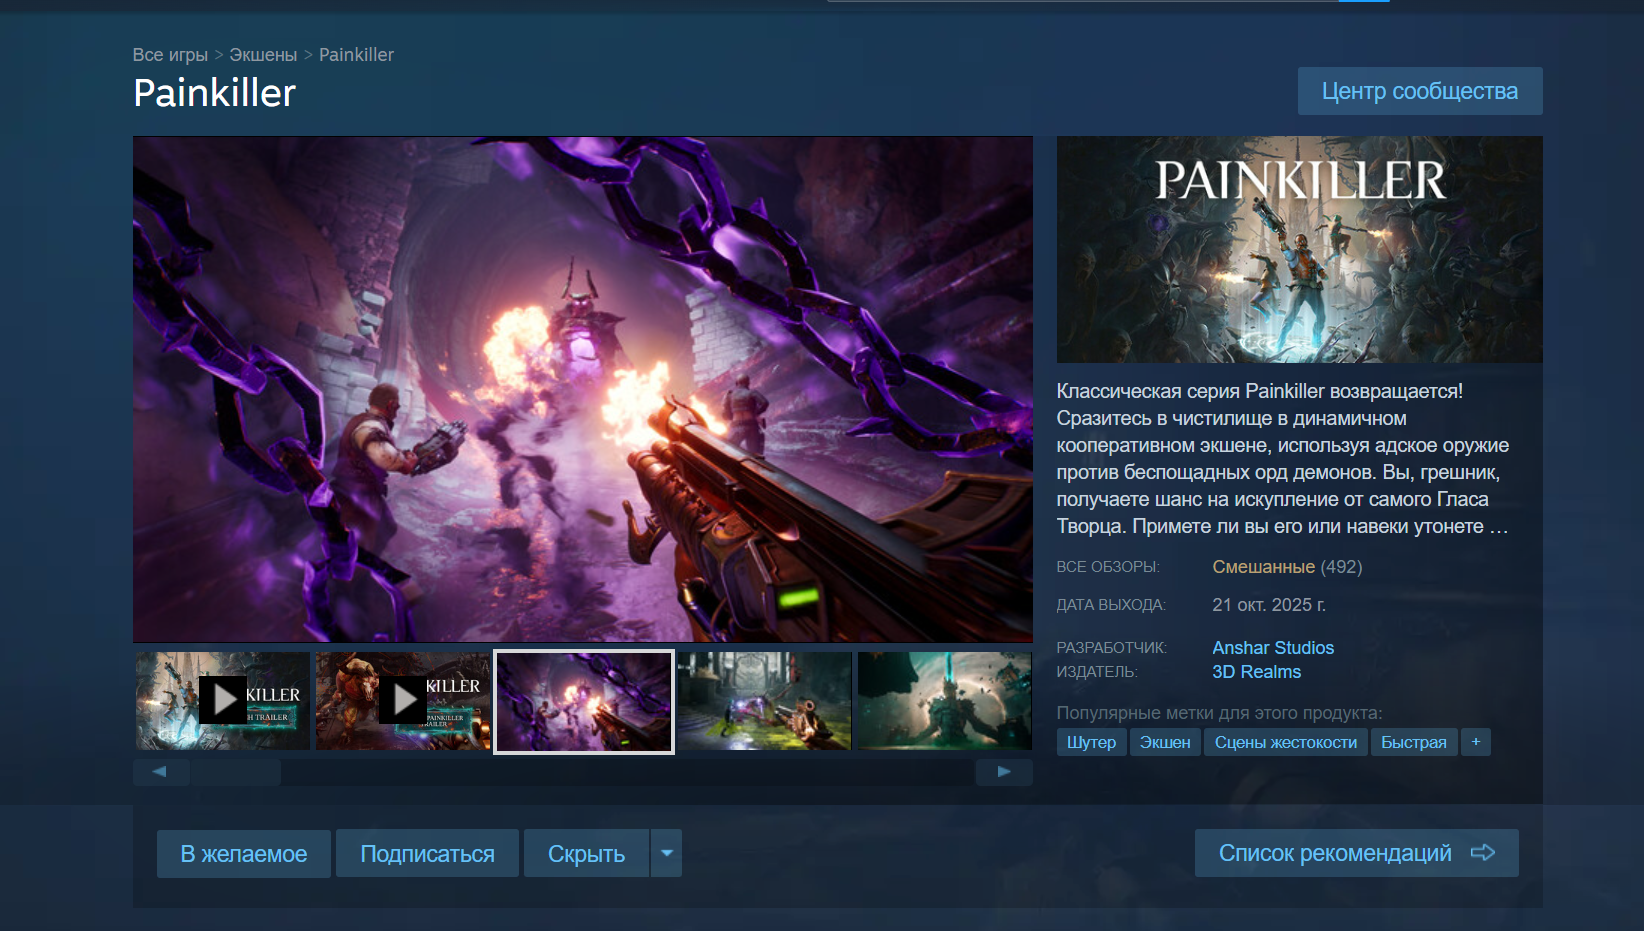Screen dimensions: 1644x931
Task: Click the plus button to add tags
Action: 1476,742
